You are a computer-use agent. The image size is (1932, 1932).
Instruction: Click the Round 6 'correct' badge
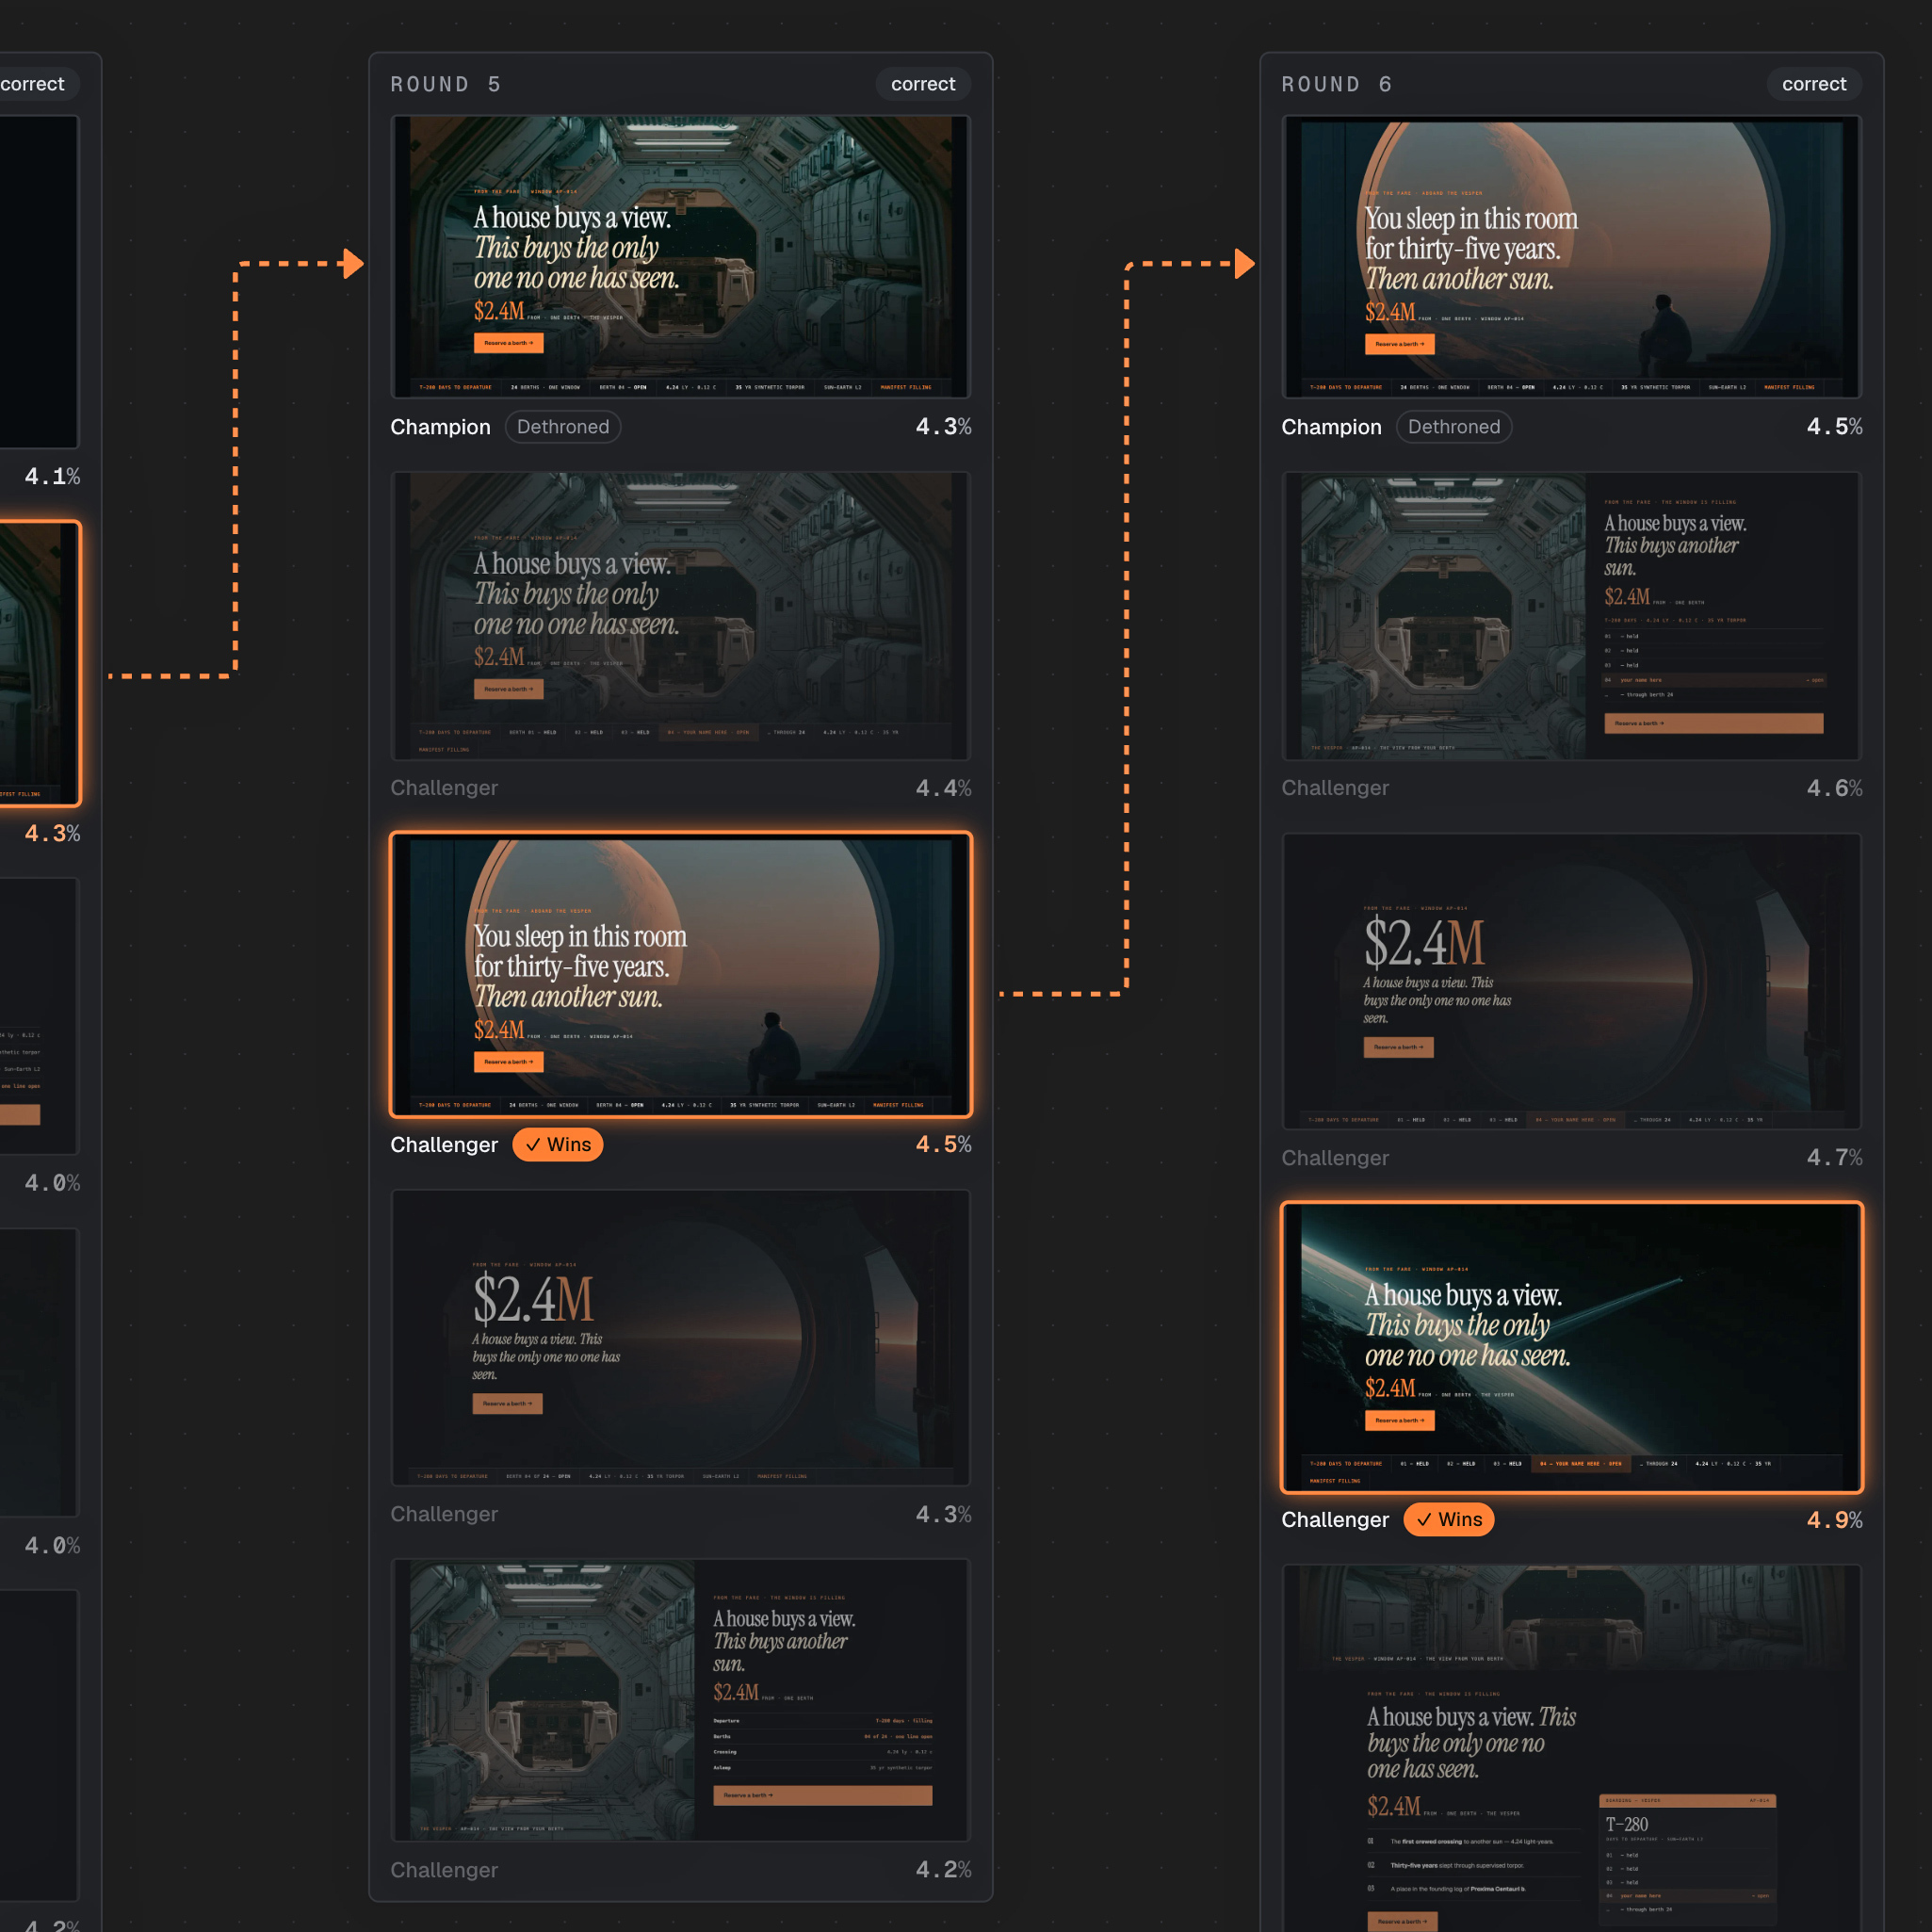click(1814, 84)
